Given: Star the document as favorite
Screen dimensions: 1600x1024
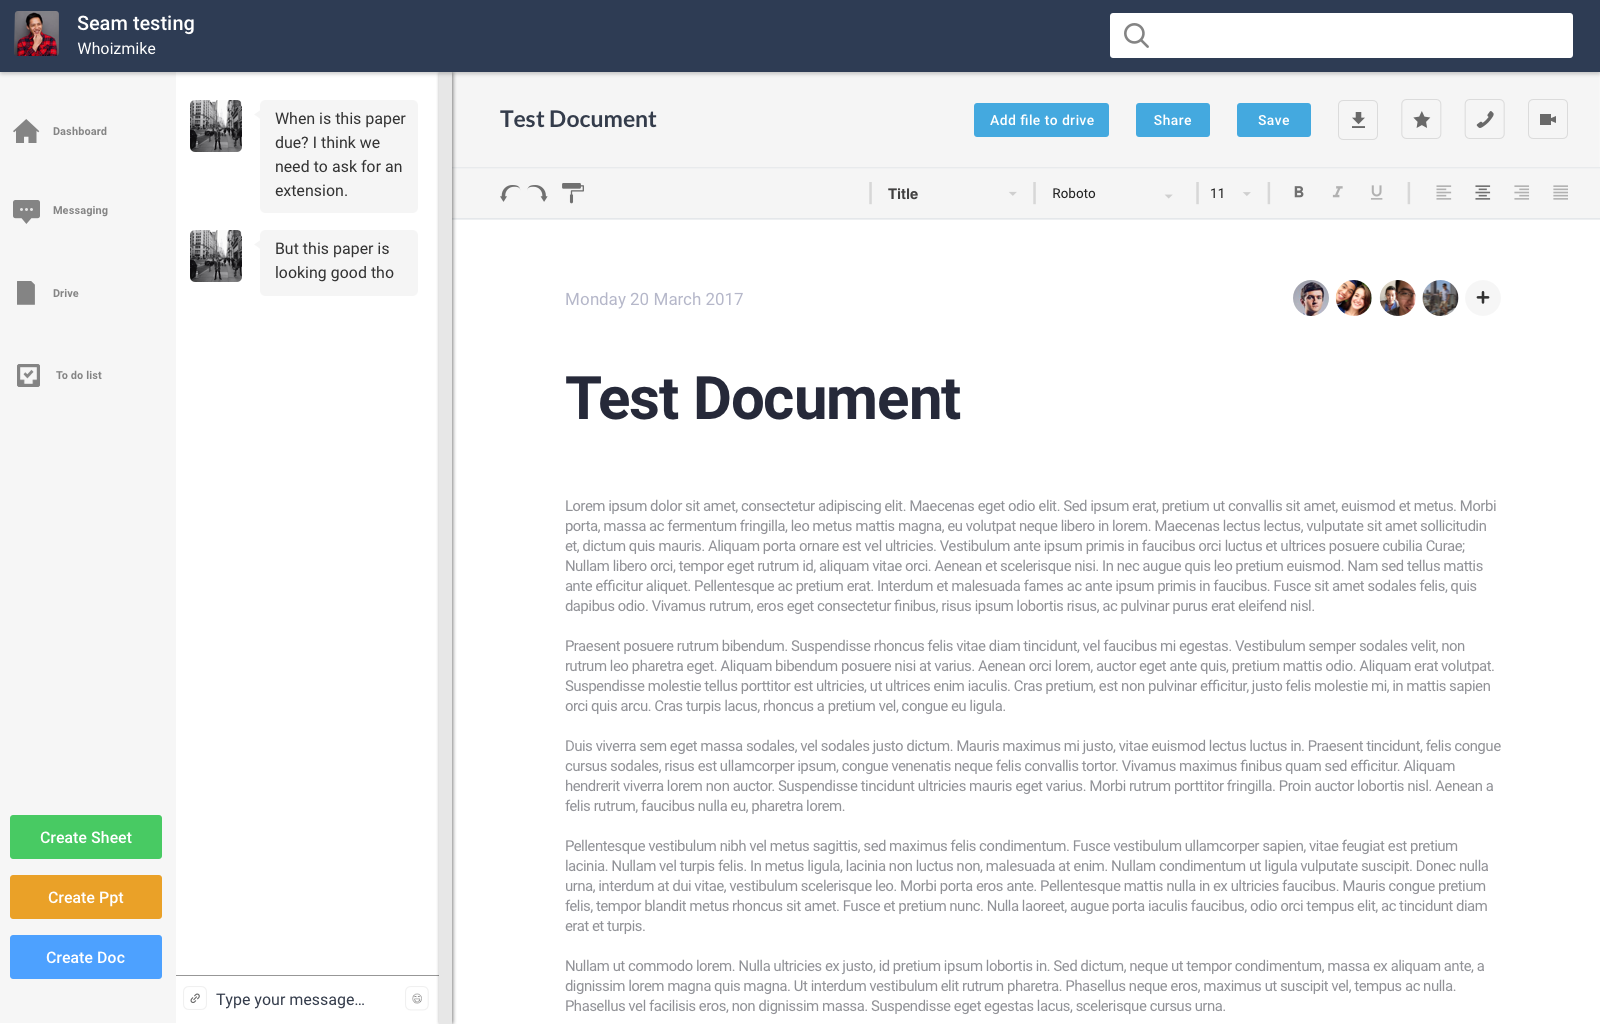Looking at the screenshot, I should point(1421,120).
